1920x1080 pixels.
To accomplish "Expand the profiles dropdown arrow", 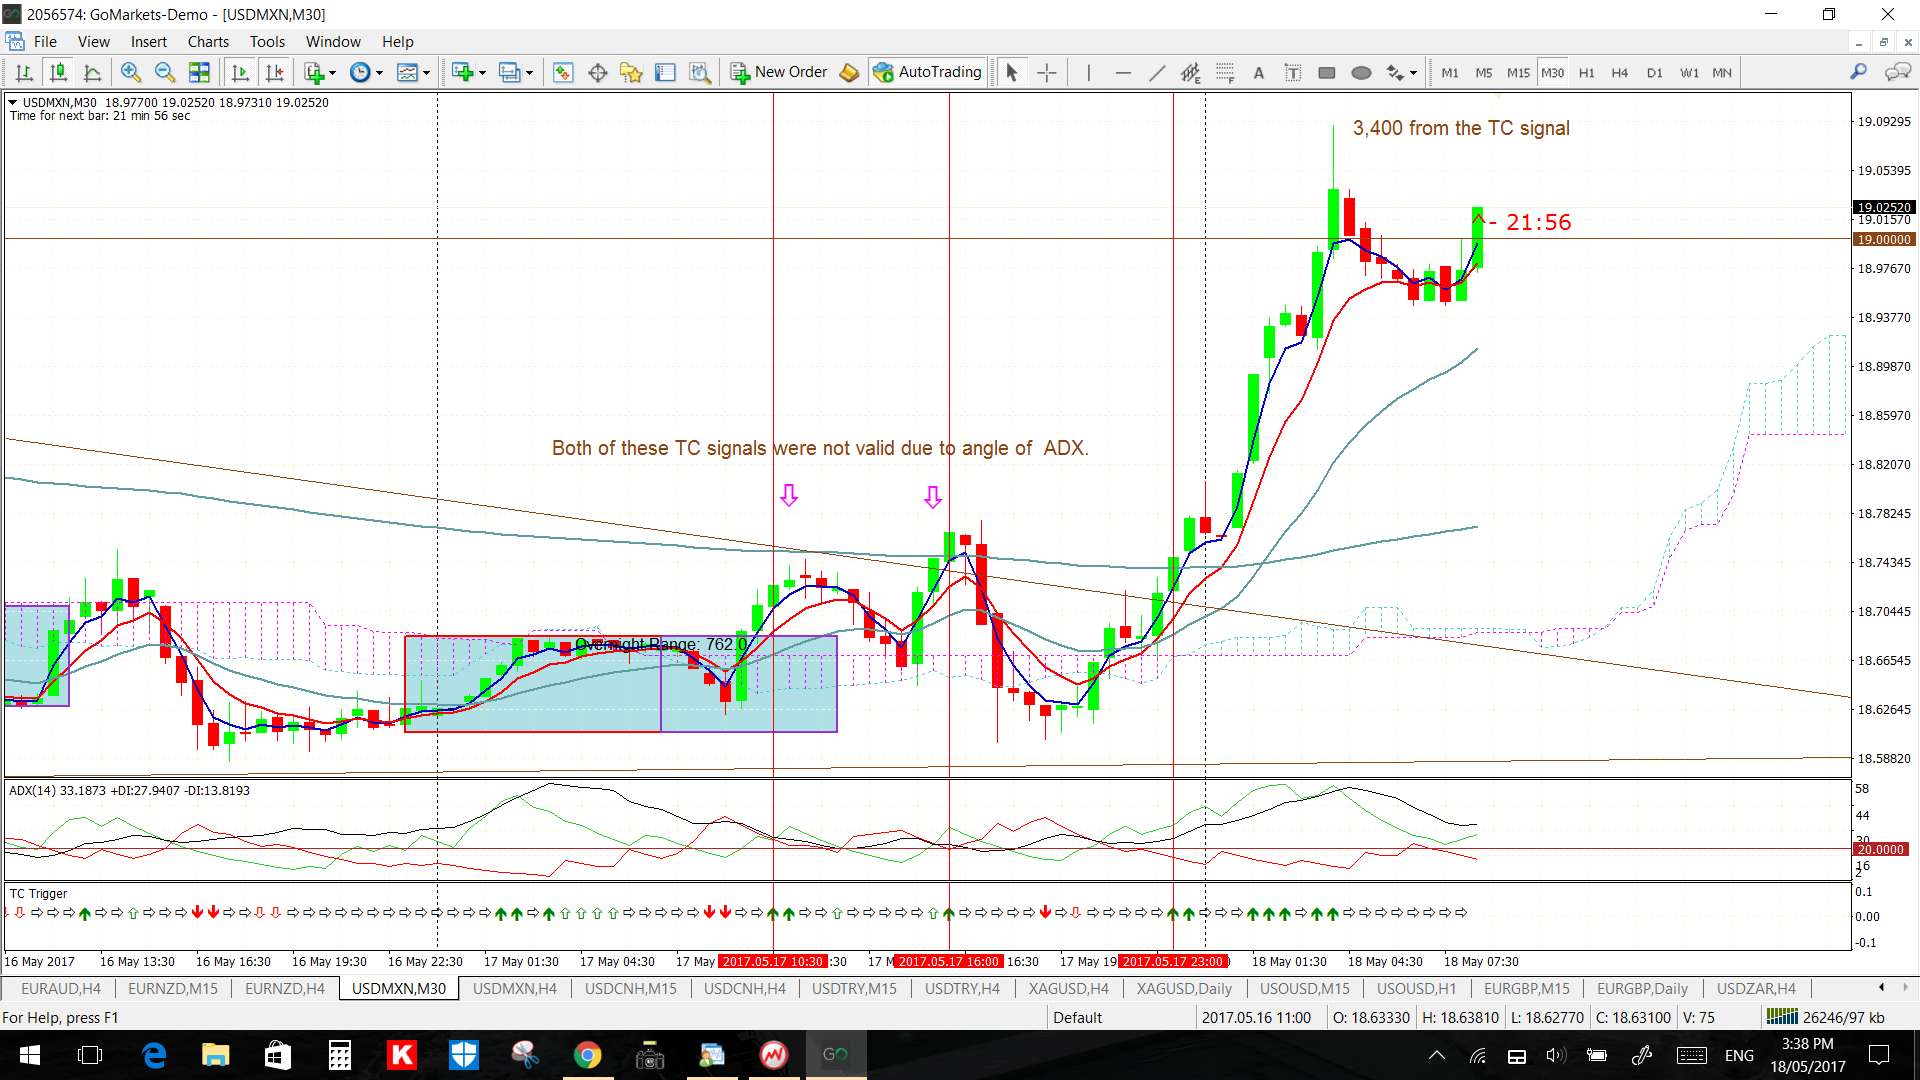I will click(529, 73).
